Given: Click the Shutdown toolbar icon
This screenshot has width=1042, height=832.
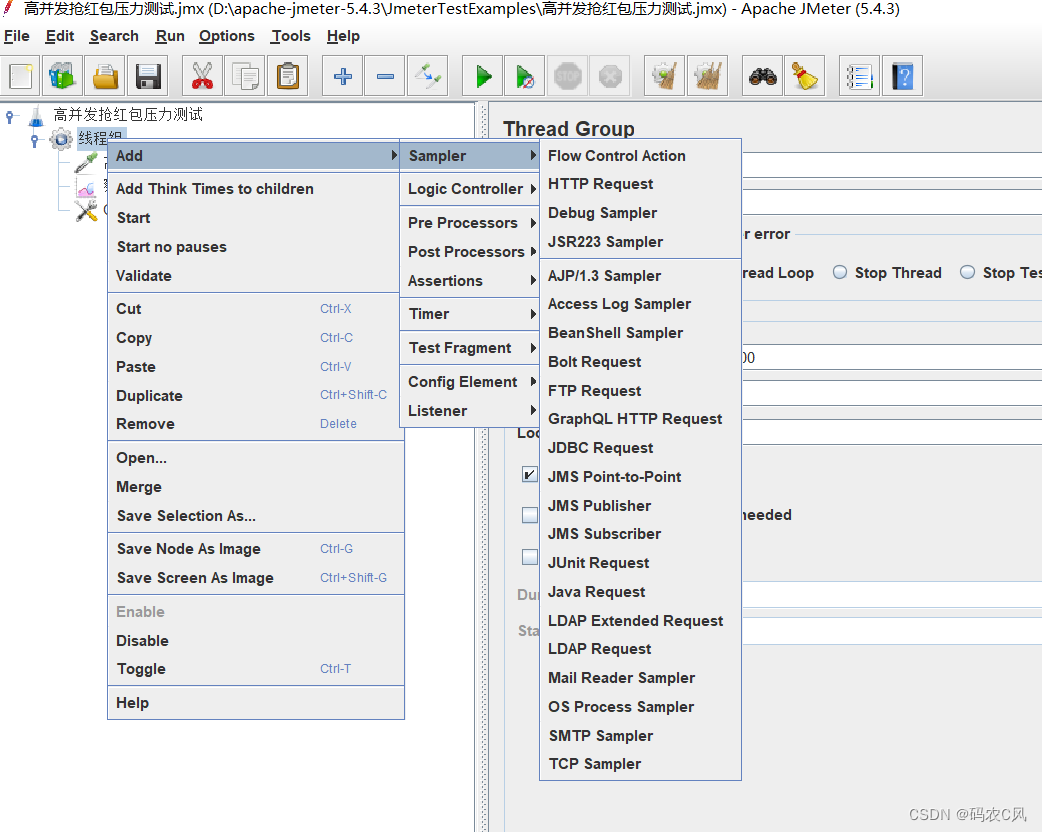Looking at the screenshot, I should pos(610,76).
